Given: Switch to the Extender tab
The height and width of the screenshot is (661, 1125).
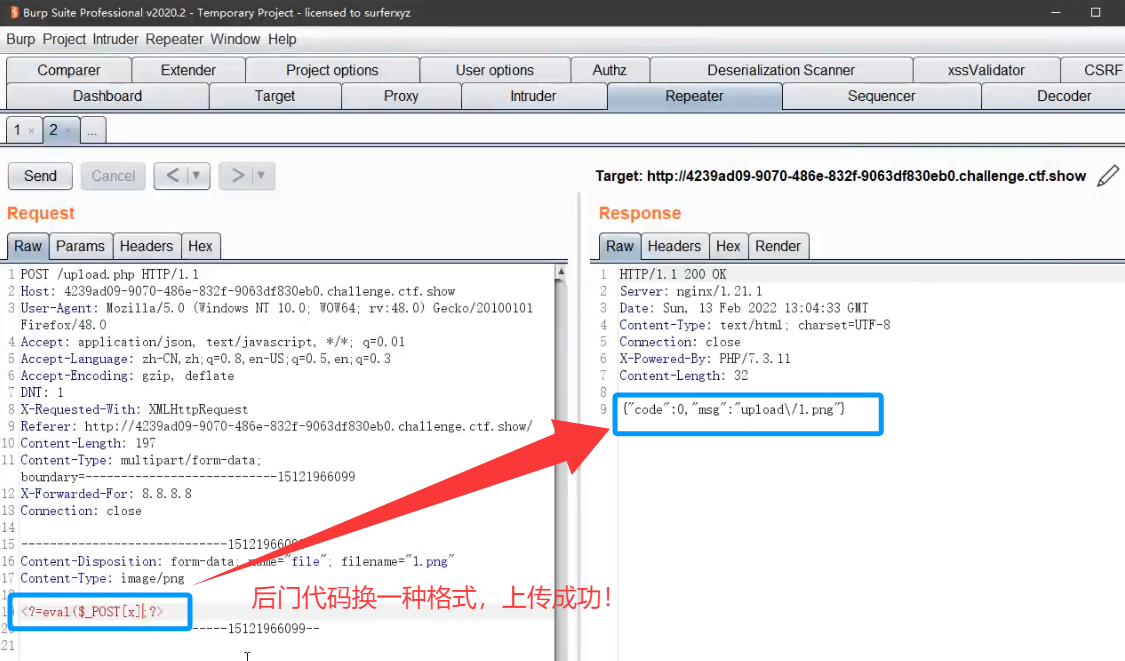Looking at the screenshot, I should click(188, 70).
